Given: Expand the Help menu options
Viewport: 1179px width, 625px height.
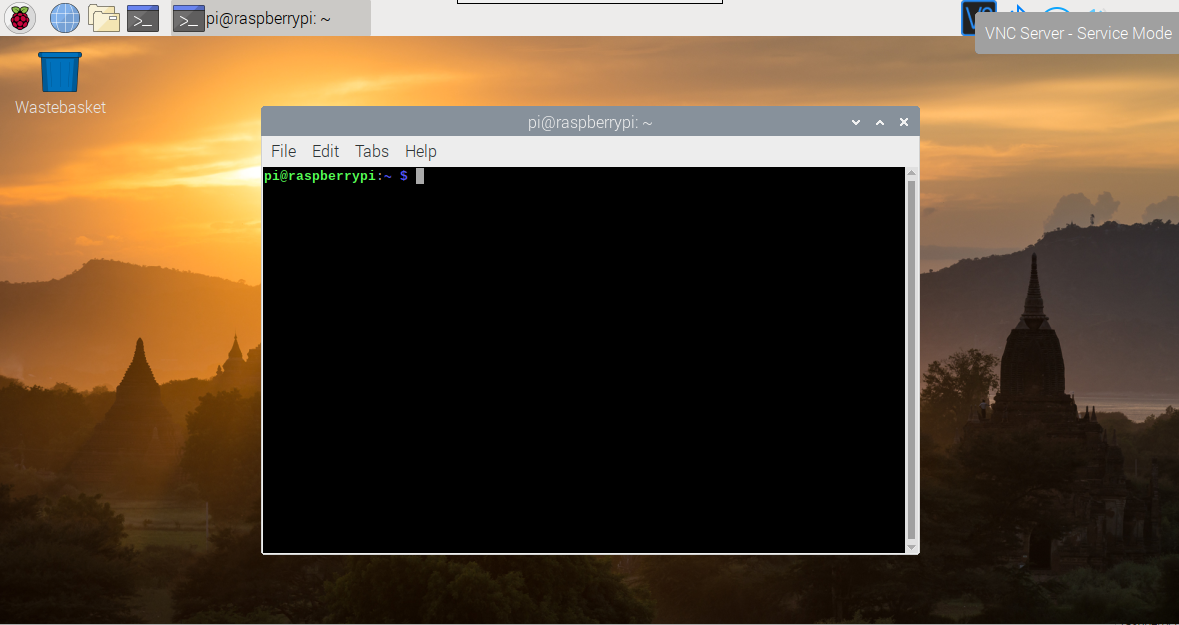Looking at the screenshot, I should (420, 151).
